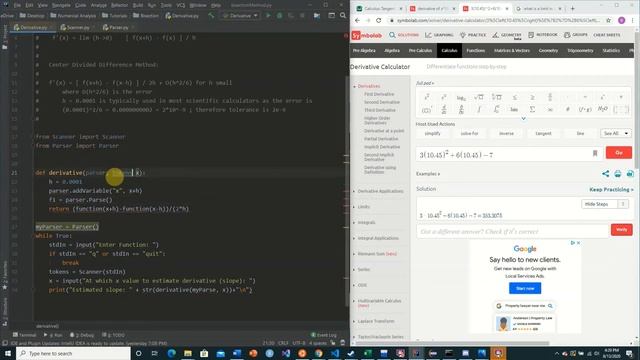Expand the keypad with the down chevron
640x360 pixels.
[523, 118]
